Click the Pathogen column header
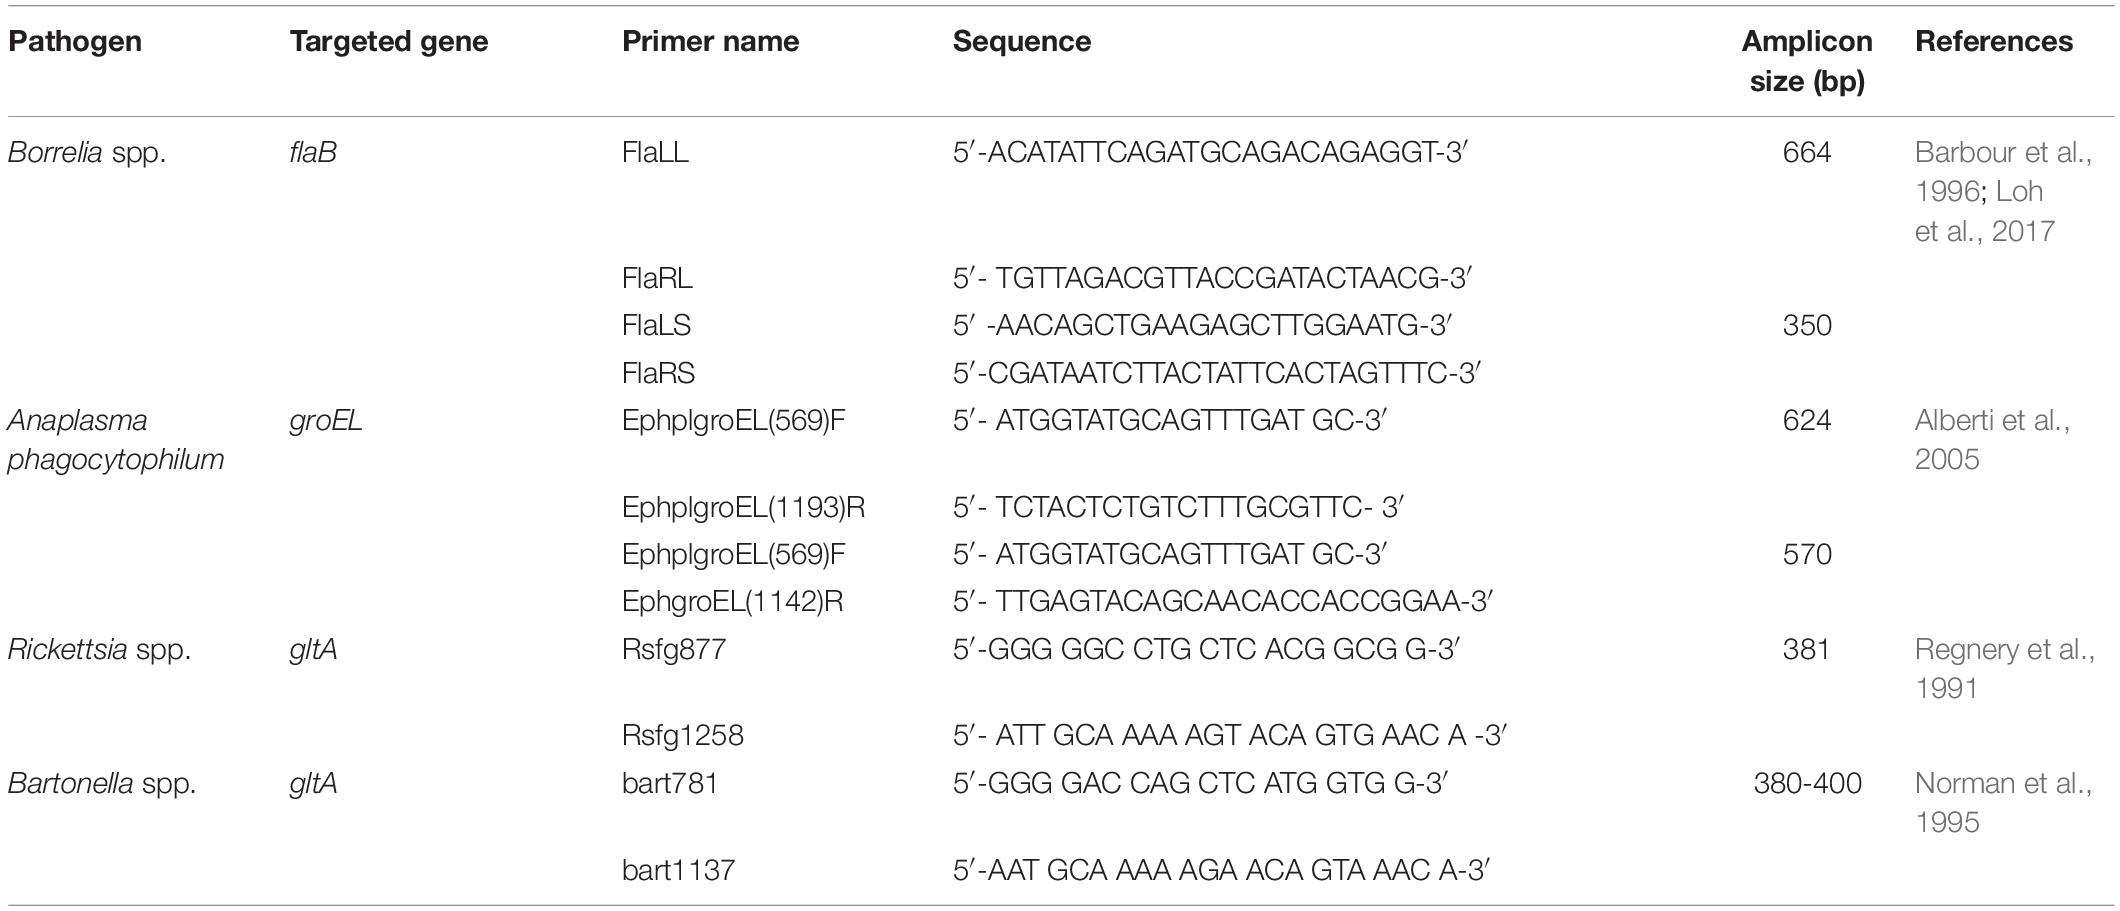The image size is (2120, 911). (x=75, y=42)
